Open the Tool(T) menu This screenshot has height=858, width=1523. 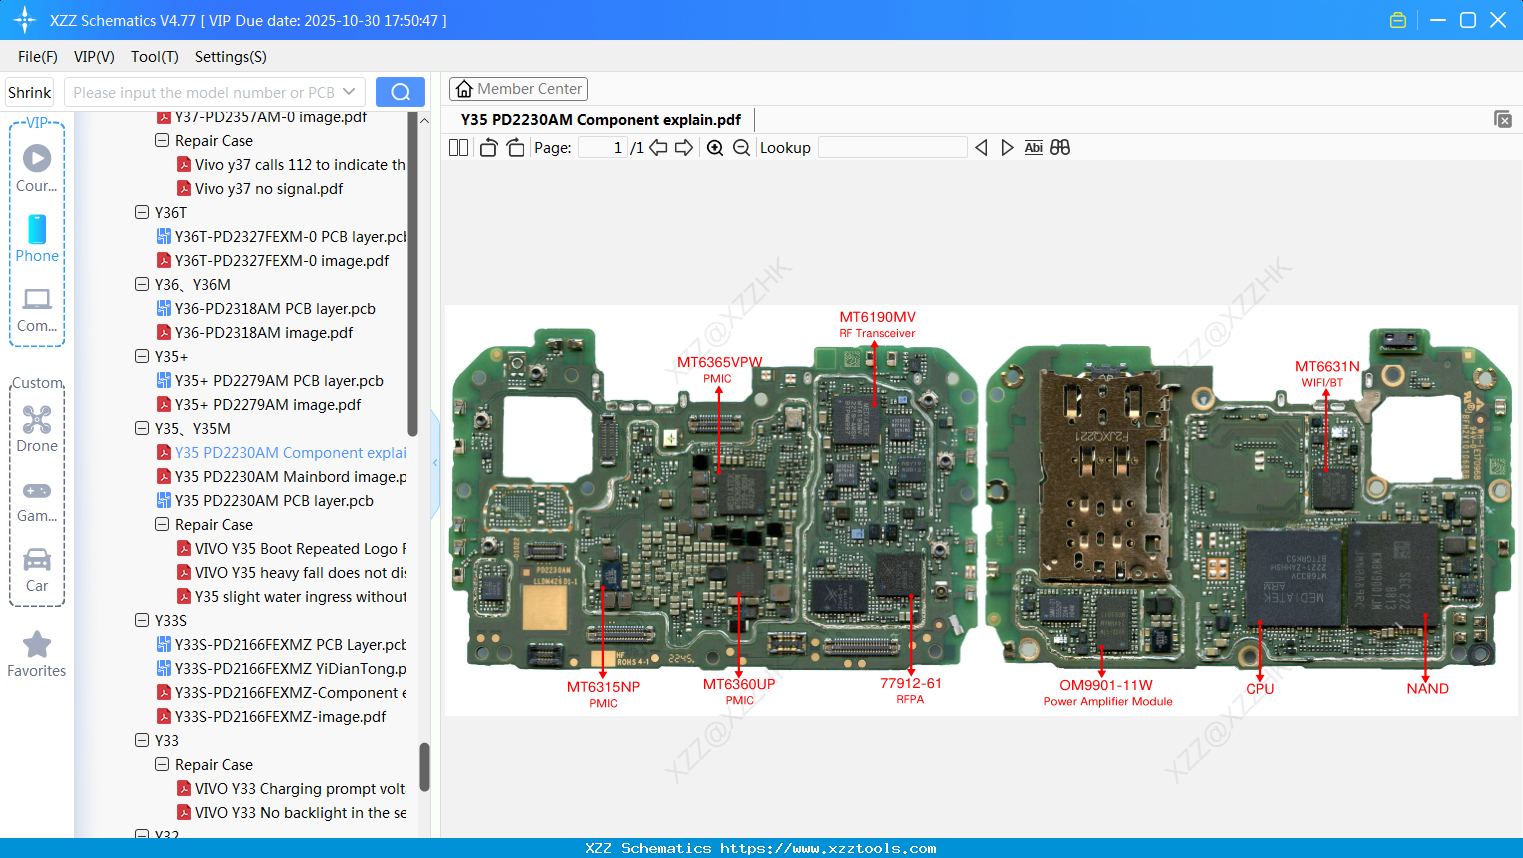pos(154,57)
